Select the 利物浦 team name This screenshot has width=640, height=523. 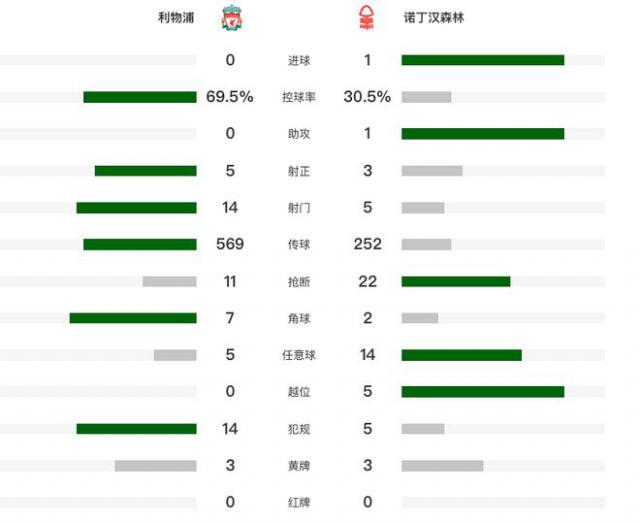176,18
